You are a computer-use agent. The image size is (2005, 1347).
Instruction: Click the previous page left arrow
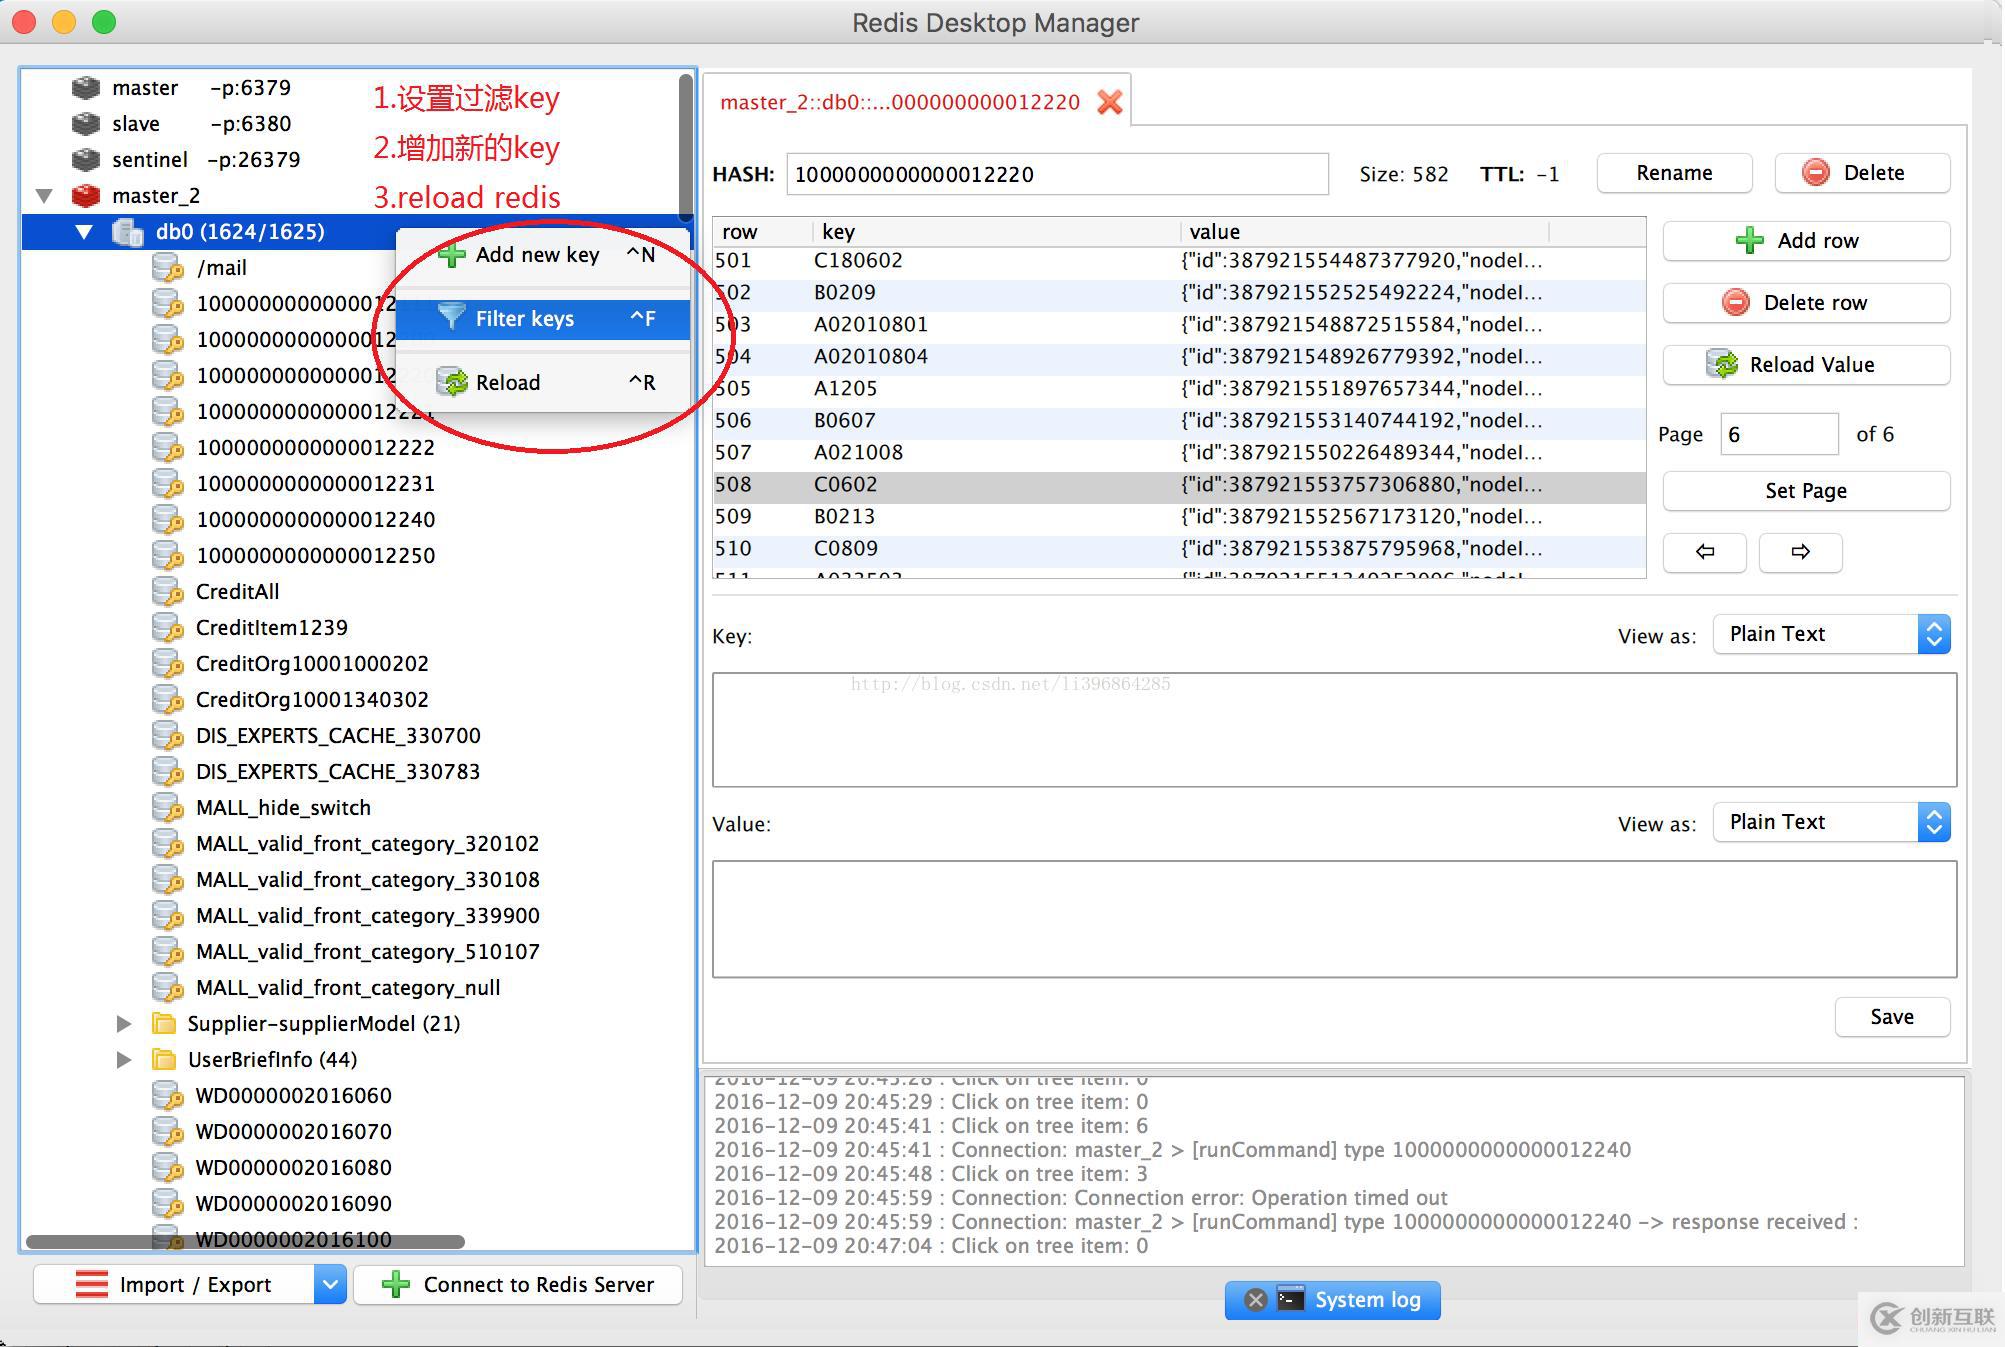point(1704,551)
